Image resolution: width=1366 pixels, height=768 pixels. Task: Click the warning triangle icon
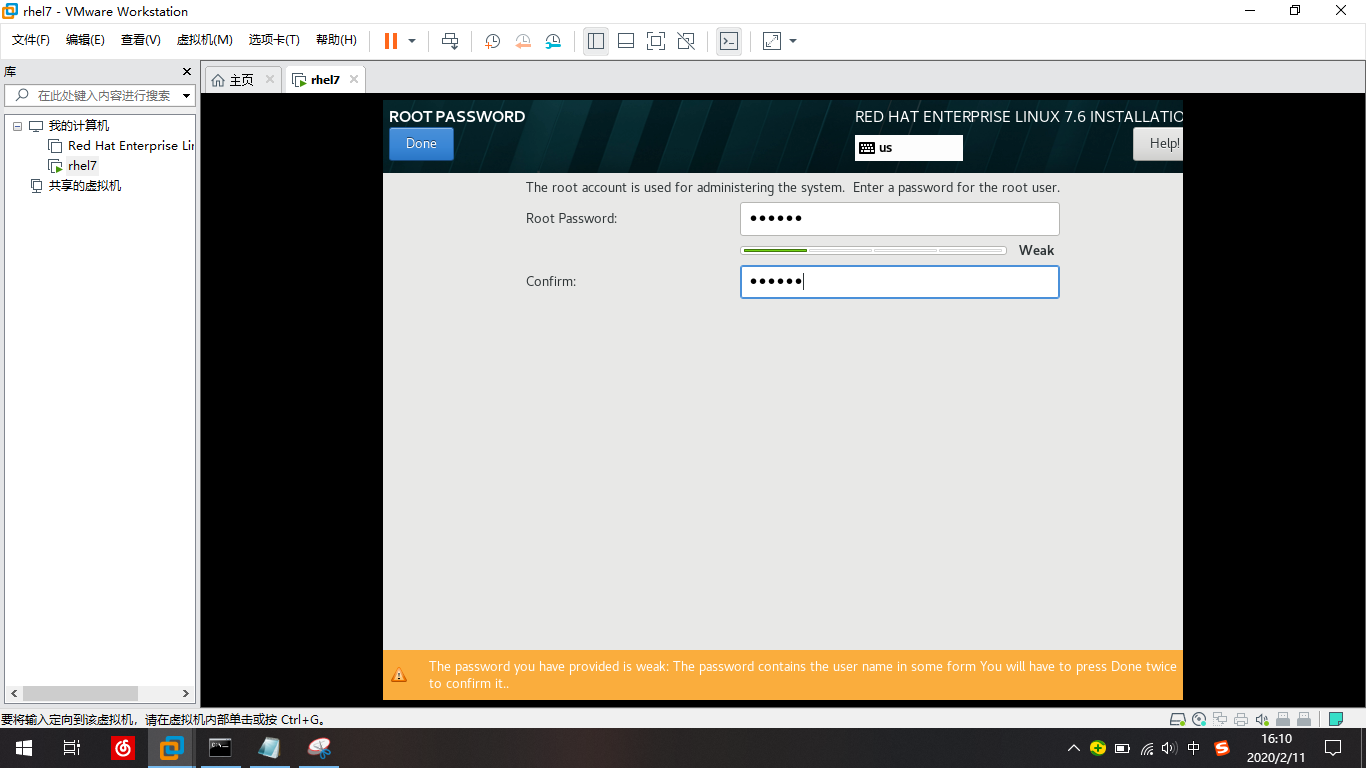[x=399, y=675]
